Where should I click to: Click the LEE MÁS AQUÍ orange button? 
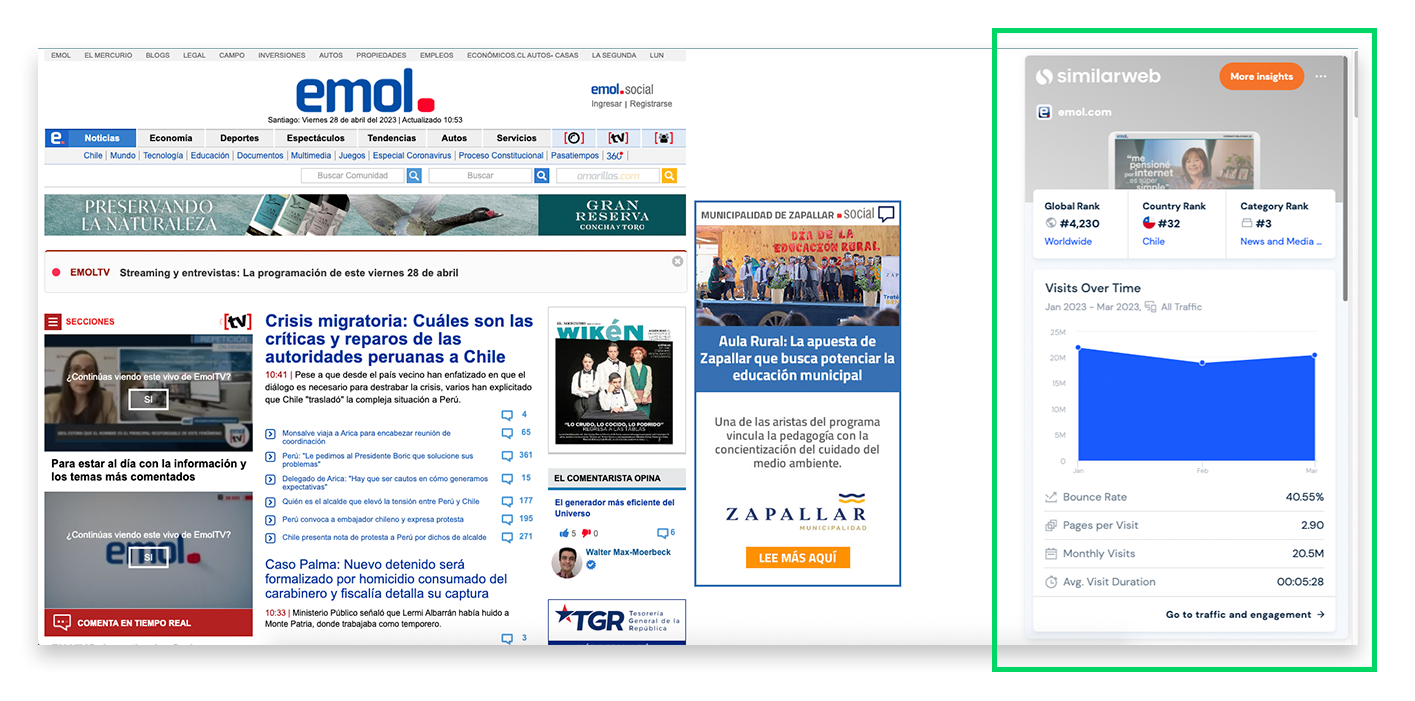pyautogui.click(x=798, y=557)
